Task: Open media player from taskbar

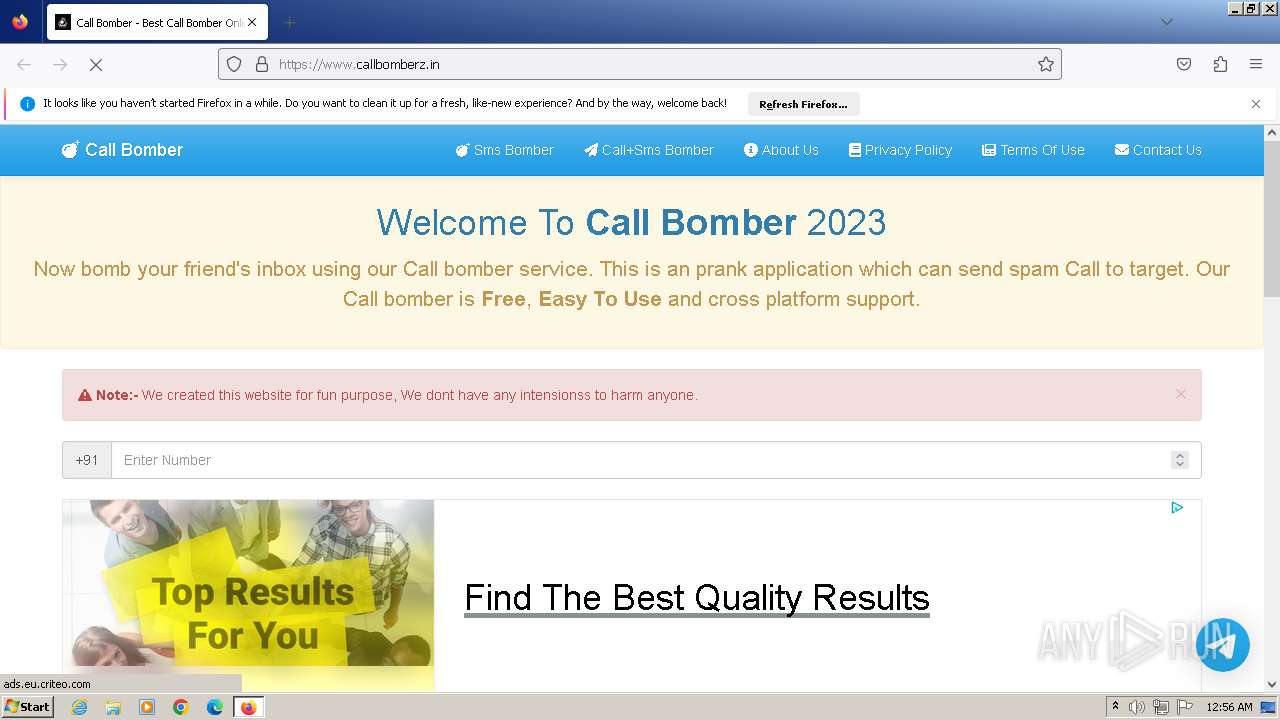Action: point(147,707)
